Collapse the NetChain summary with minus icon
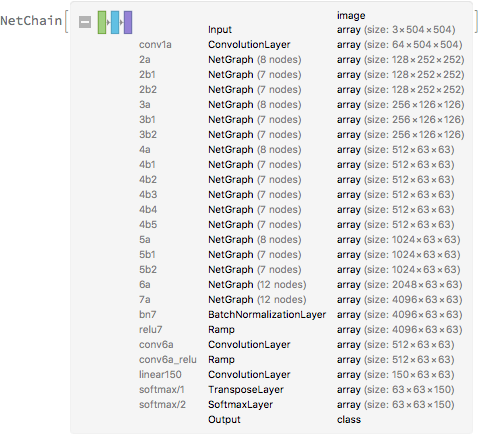This screenshot has width=481, height=436. point(85,22)
